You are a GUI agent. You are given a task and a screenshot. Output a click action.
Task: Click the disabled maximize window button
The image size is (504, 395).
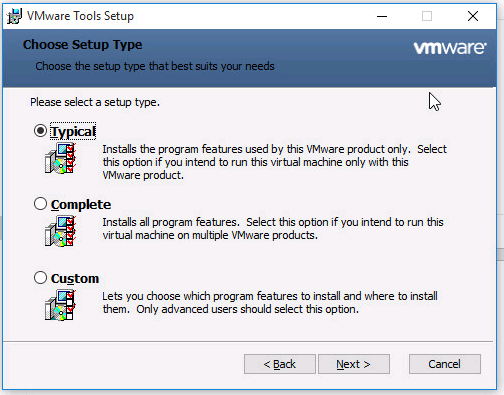tap(427, 16)
